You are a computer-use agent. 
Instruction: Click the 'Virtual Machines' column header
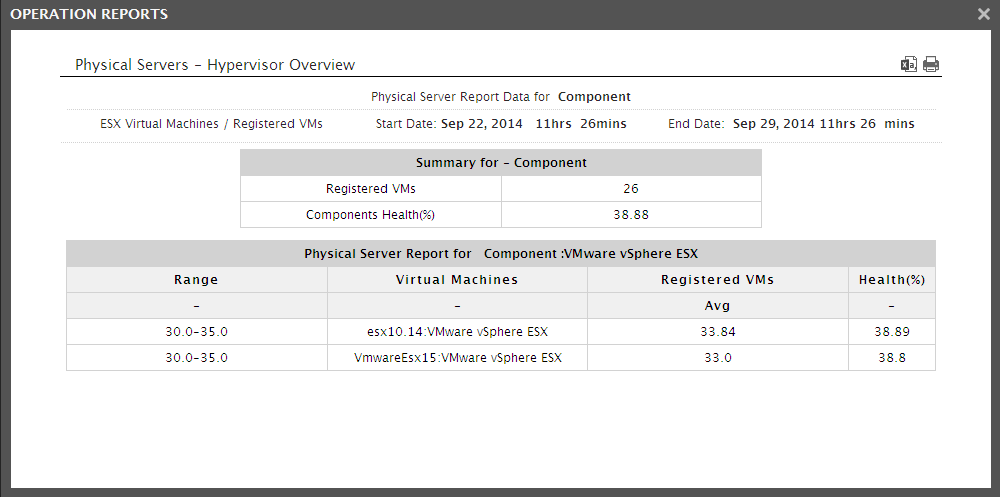457,279
